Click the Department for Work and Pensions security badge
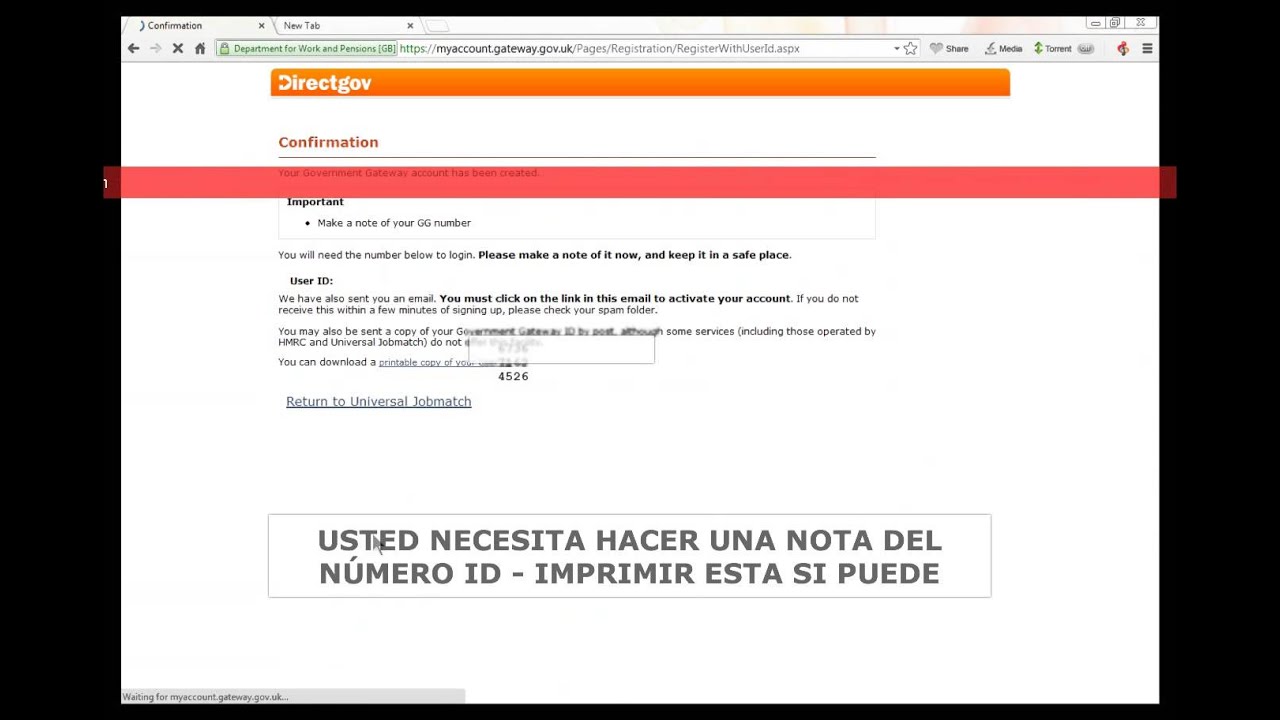This screenshot has width=1280, height=720. click(x=307, y=48)
